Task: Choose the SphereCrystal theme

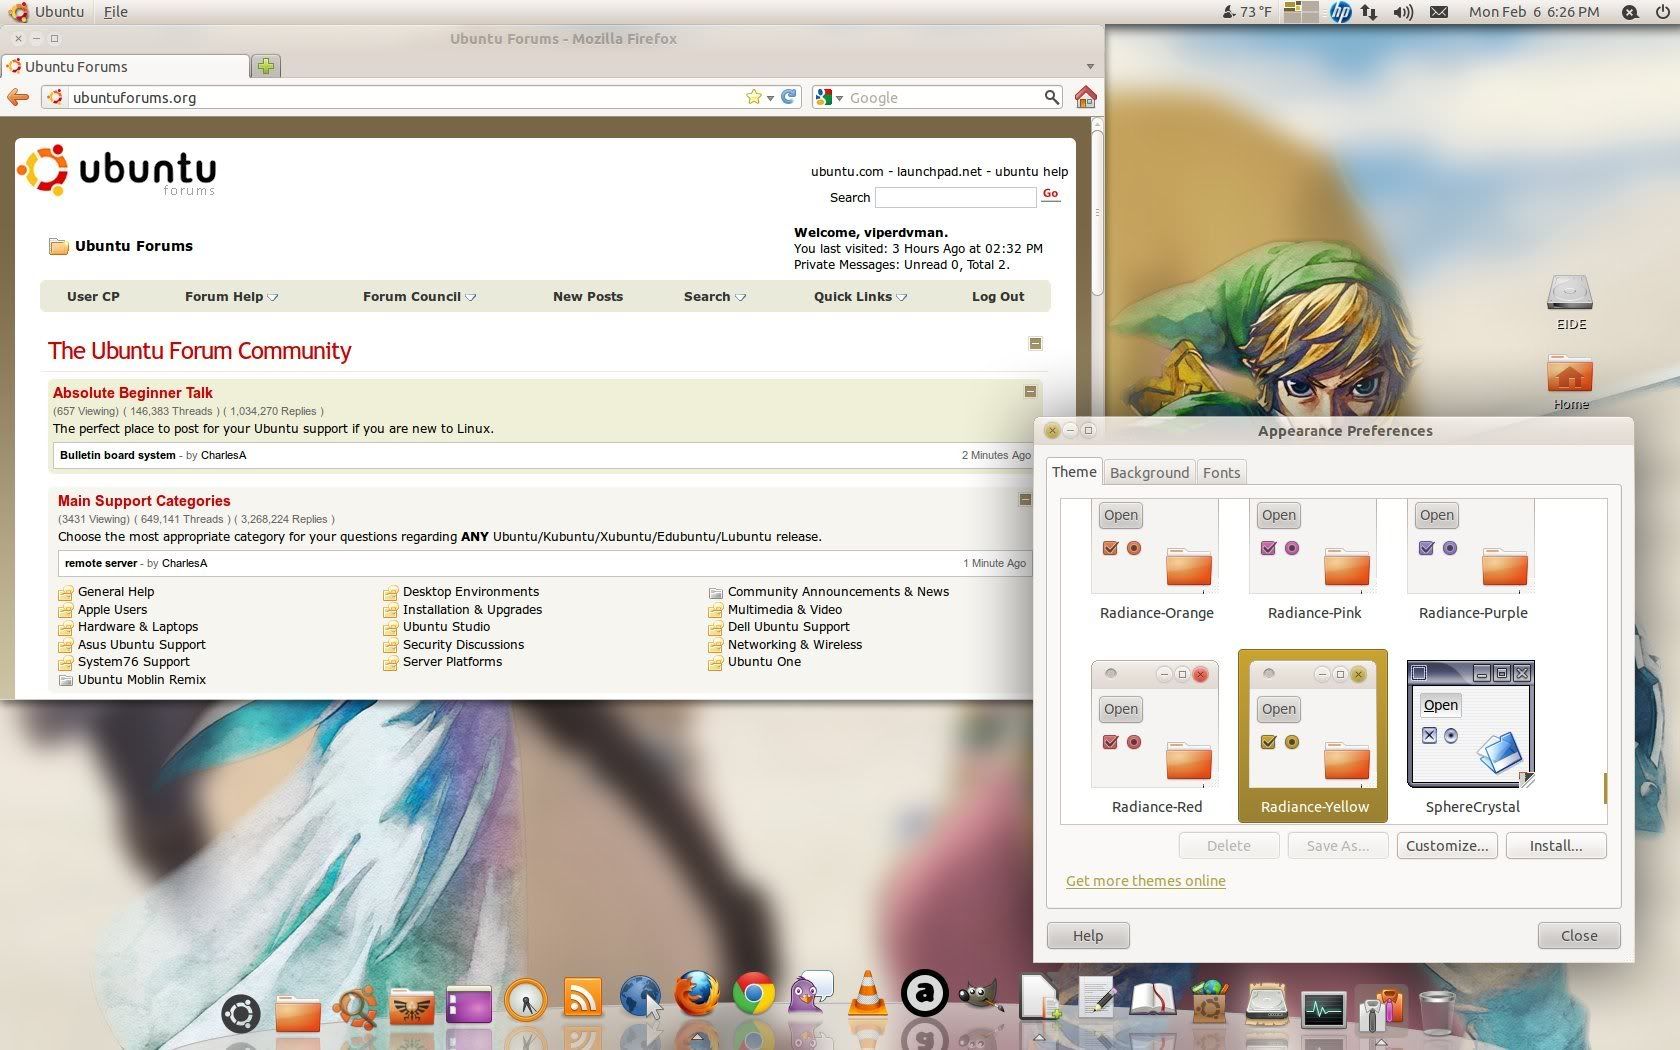Action: [x=1472, y=737]
